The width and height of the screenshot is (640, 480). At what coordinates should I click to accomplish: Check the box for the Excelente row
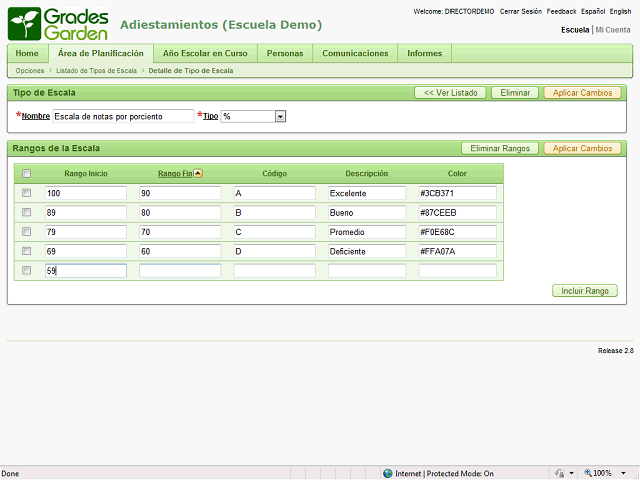[27, 193]
